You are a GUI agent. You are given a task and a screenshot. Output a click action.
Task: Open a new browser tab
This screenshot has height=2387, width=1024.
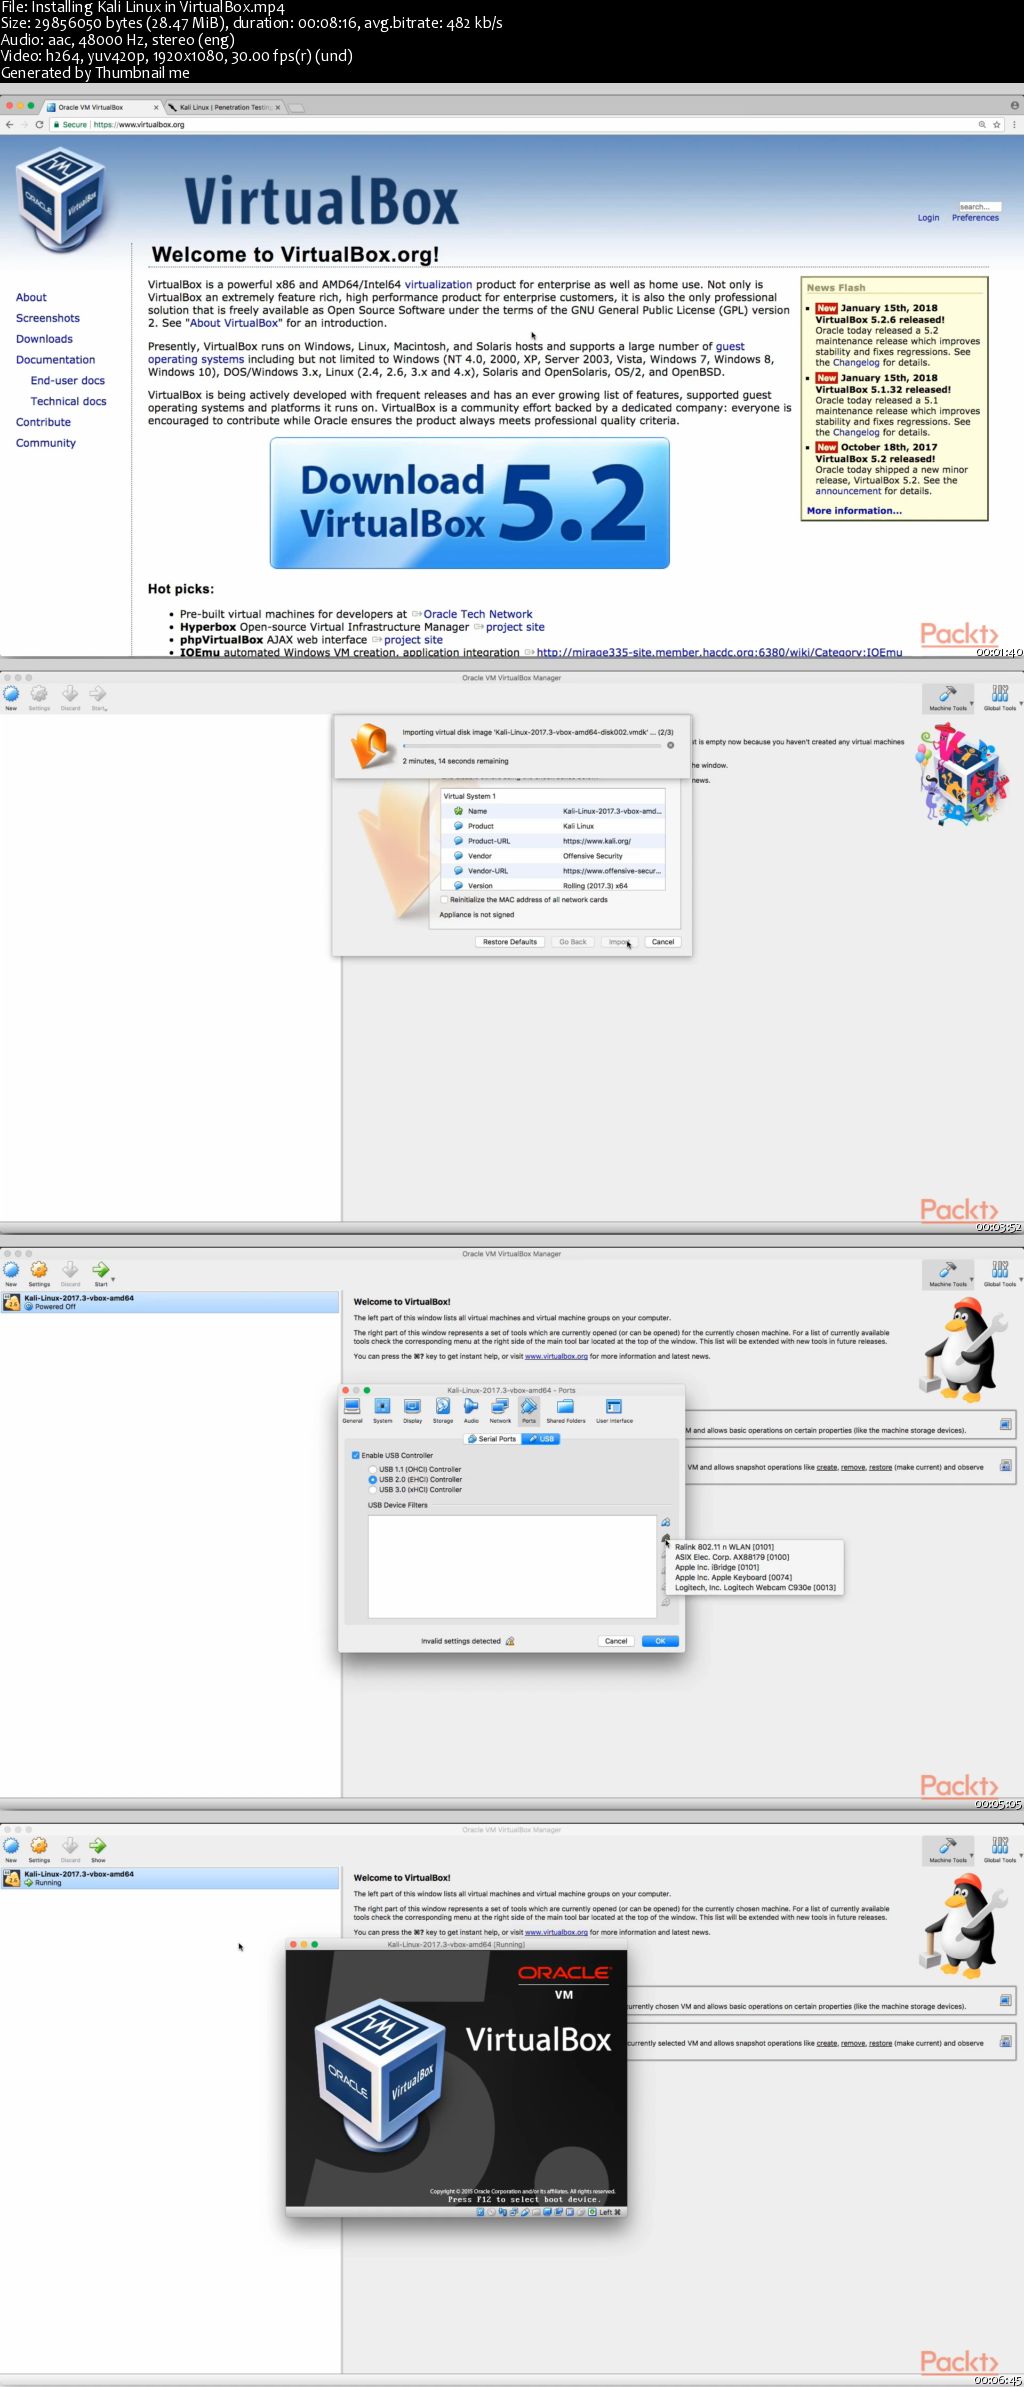point(297,107)
